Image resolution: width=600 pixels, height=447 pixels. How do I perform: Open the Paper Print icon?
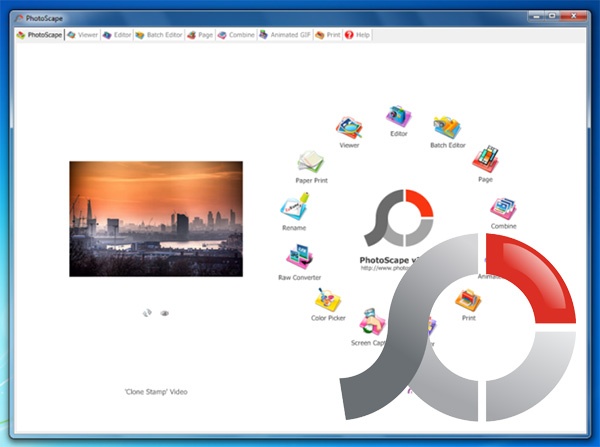(311, 162)
